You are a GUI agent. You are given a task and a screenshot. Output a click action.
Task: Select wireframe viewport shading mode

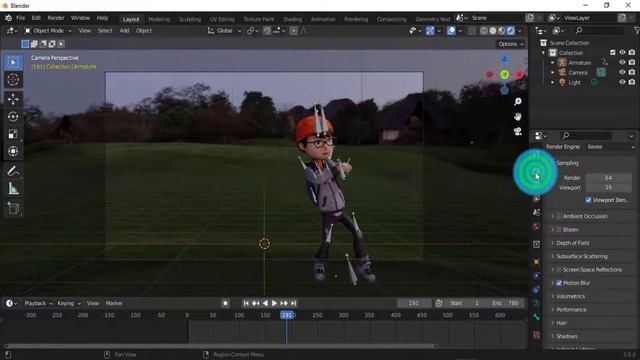coord(484,31)
